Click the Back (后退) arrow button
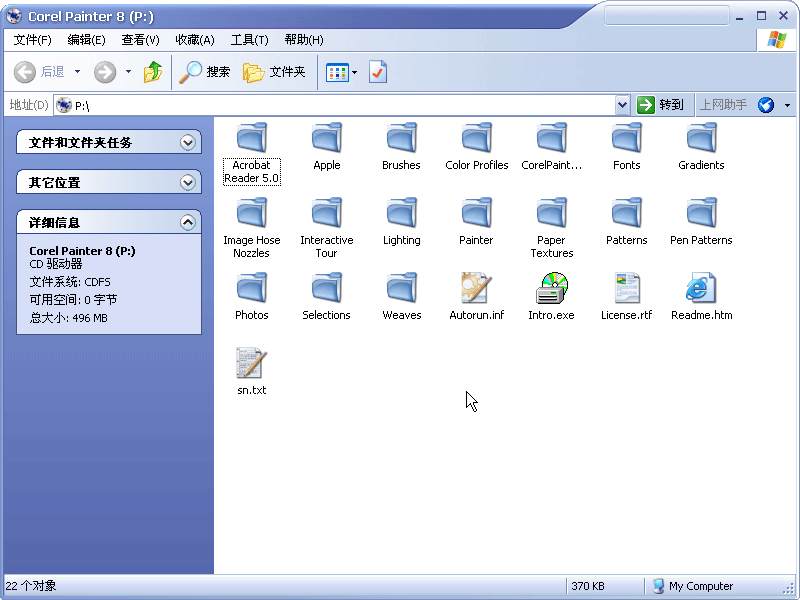Screen dimensions: 800x600 [39, 72]
